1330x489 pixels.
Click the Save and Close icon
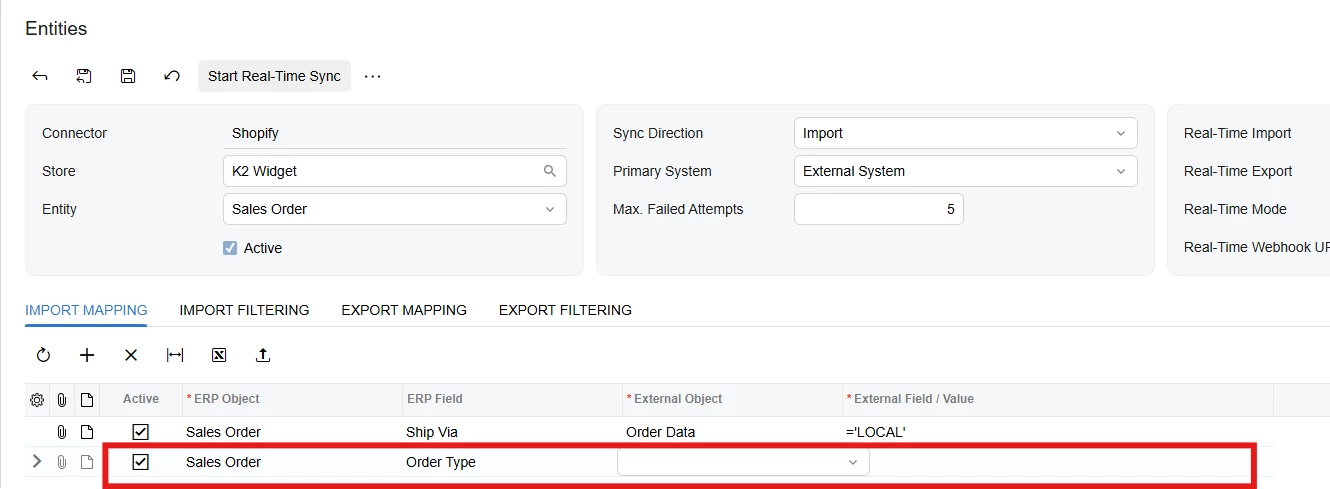point(84,76)
